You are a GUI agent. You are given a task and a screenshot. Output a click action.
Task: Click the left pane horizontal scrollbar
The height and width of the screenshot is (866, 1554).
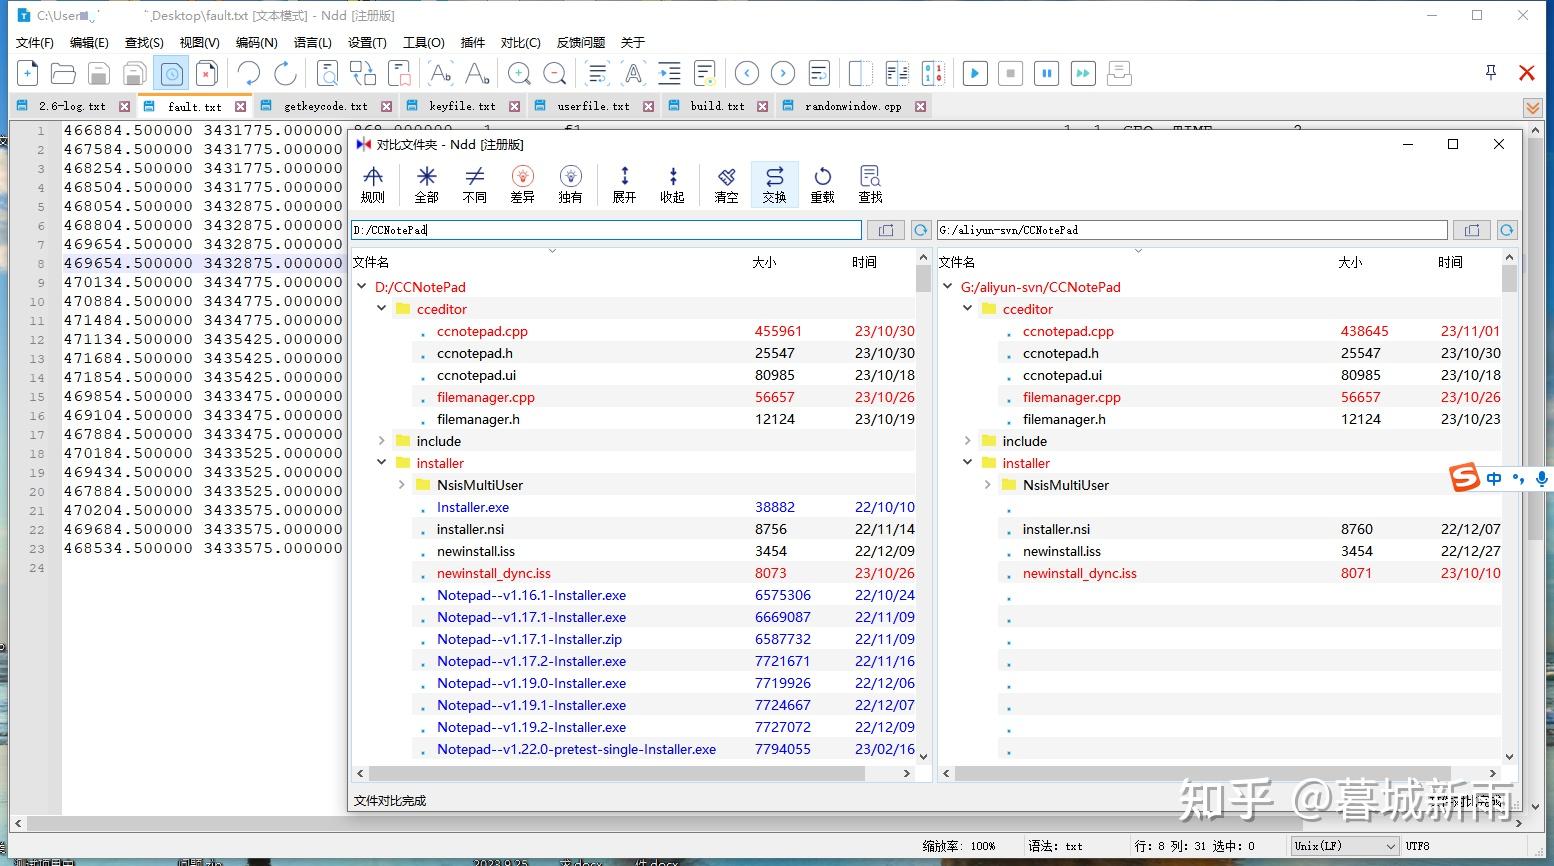(x=616, y=773)
